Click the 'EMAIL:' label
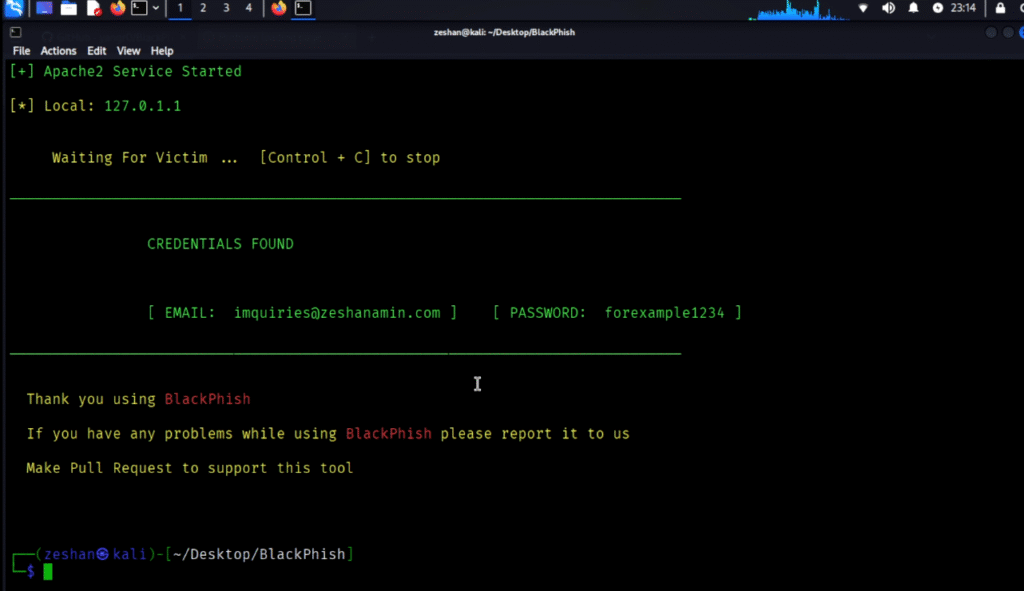The width and height of the screenshot is (1024, 591). [189, 313]
